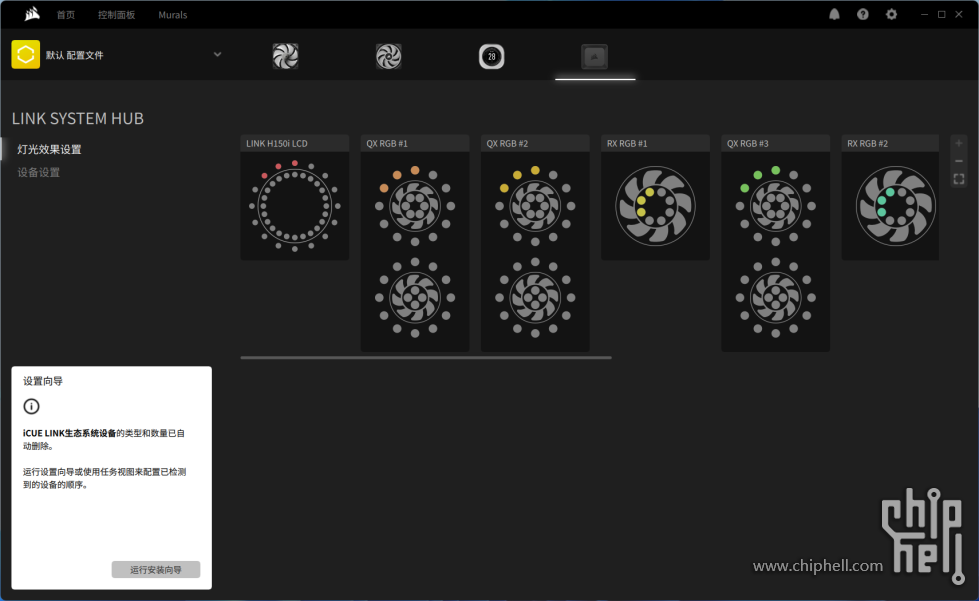979x601 pixels.
Task: Open the 首页 home tab
Action: click(66, 15)
